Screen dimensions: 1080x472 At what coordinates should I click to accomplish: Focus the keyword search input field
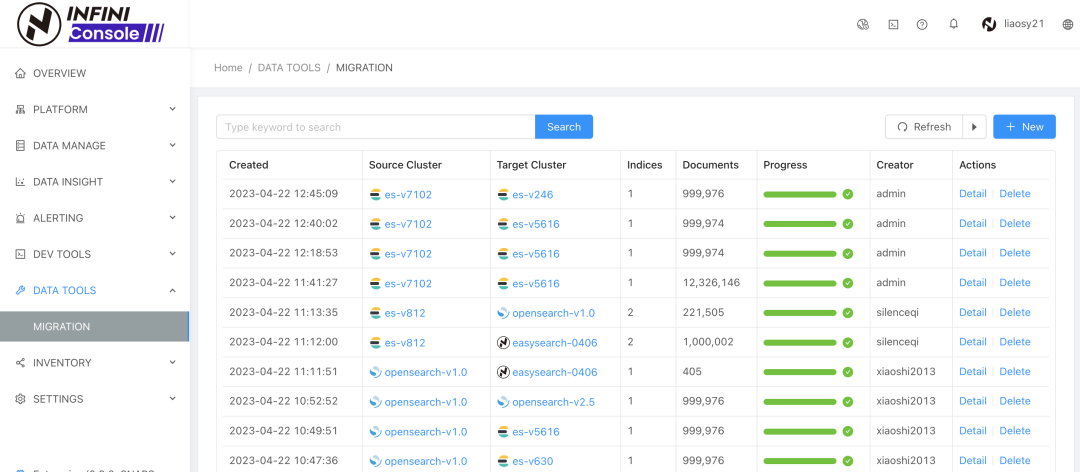click(x=375, y=127)
